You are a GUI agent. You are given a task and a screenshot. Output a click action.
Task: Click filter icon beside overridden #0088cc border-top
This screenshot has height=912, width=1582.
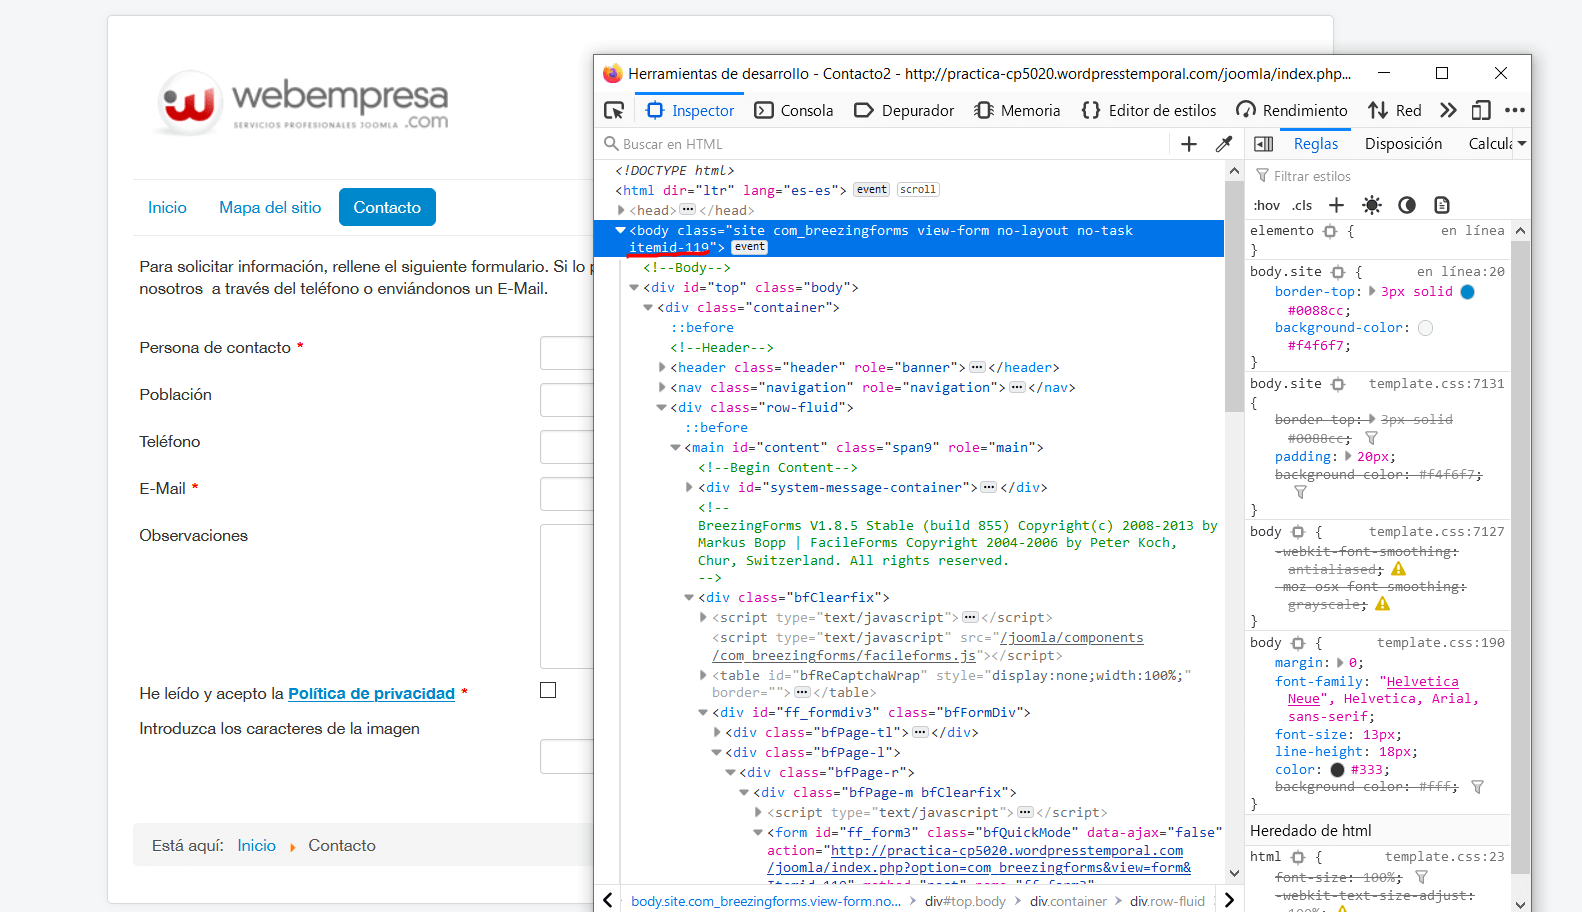coord(1372,438)
